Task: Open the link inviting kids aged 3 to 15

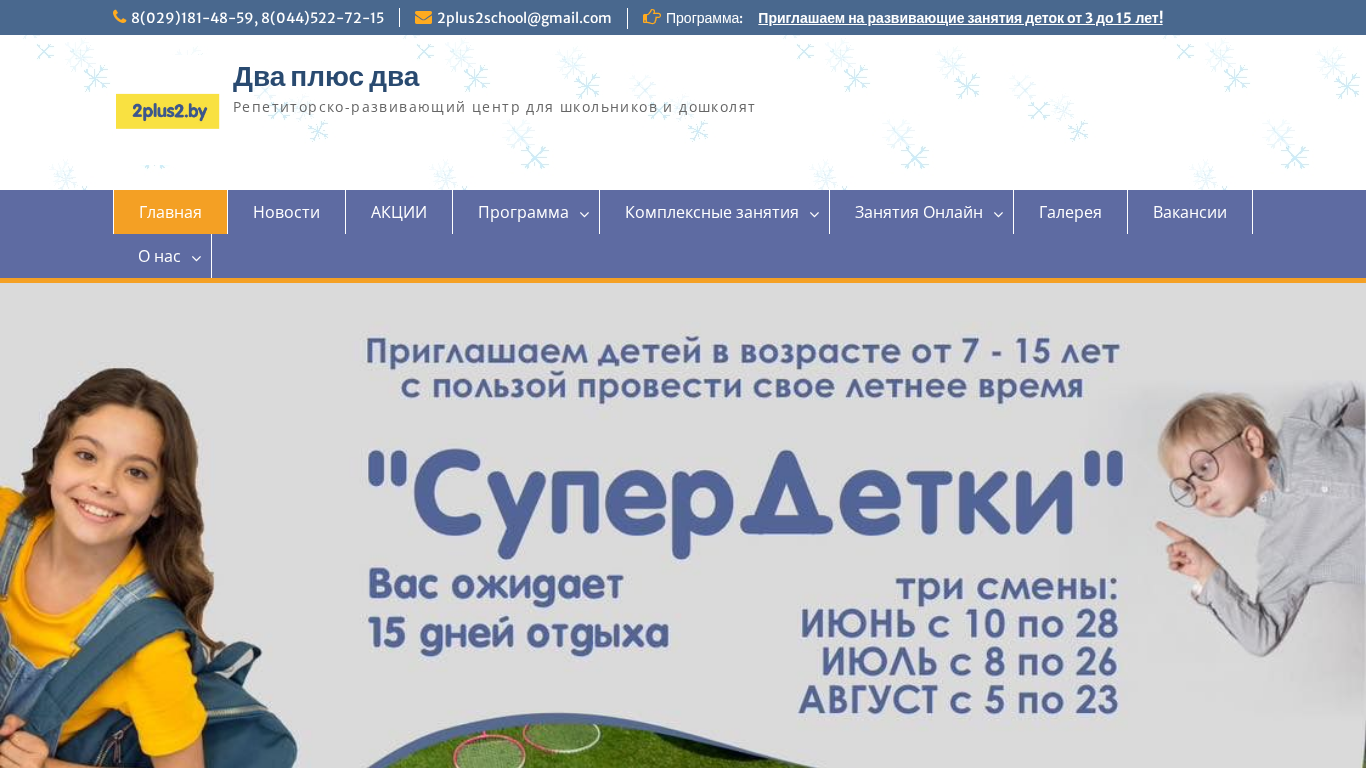Action: coord(960,18)
